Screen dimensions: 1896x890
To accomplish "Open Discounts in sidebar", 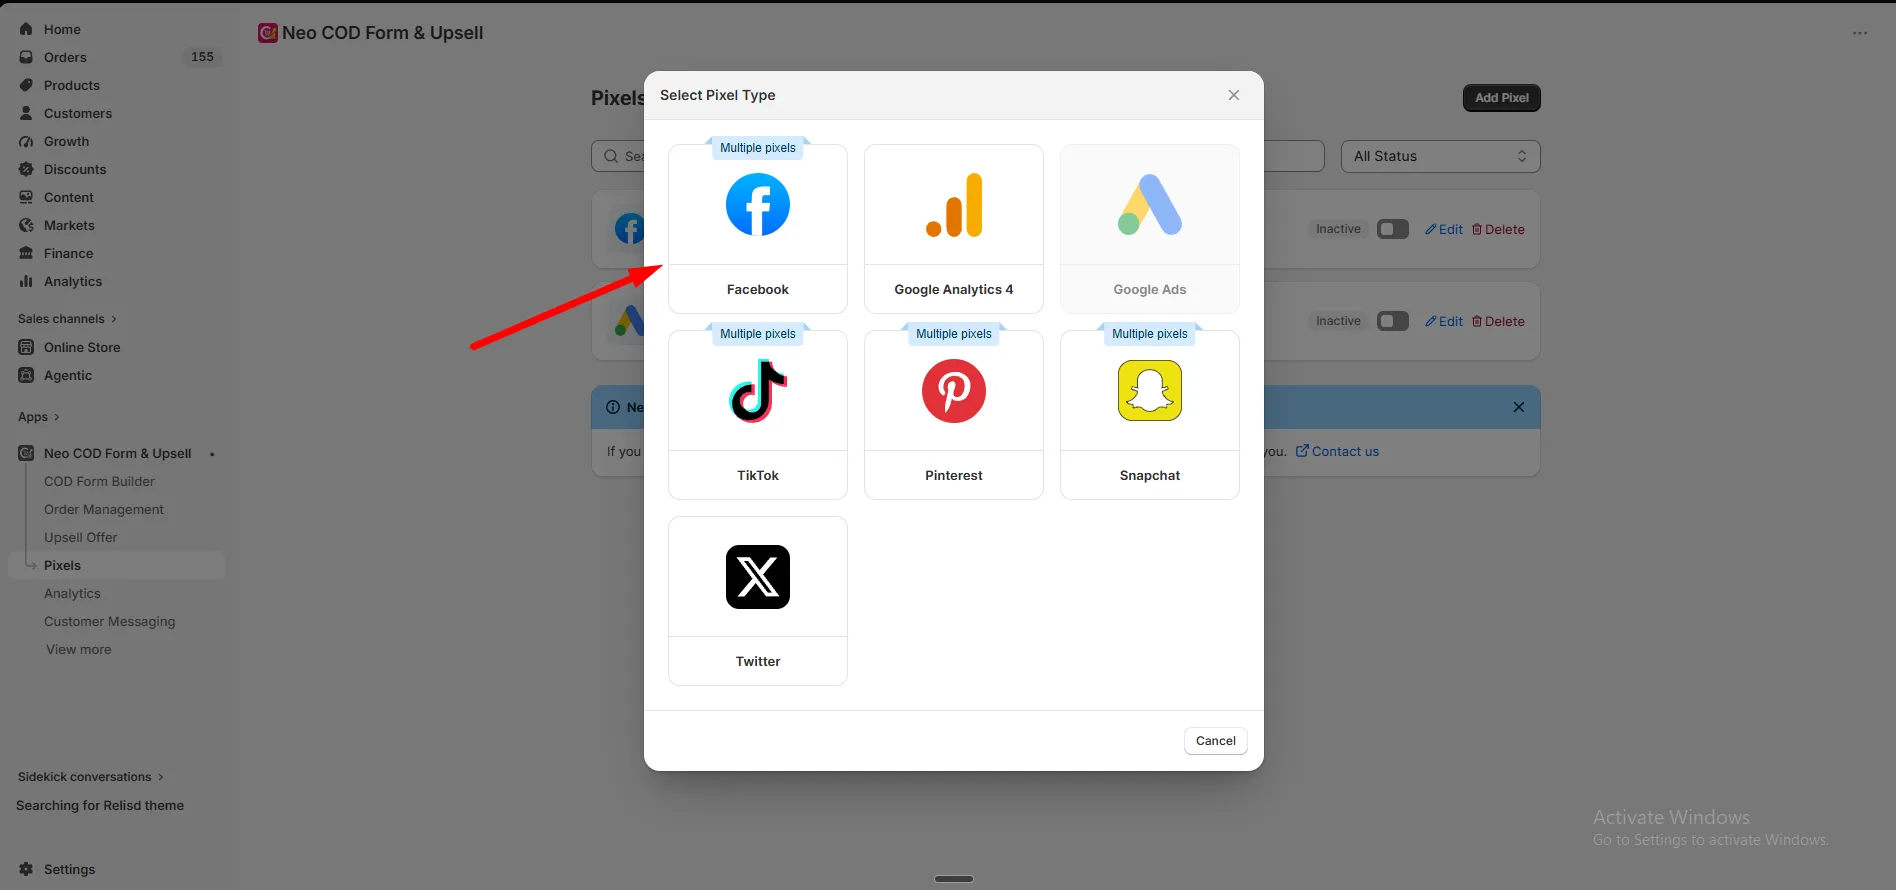I will (74, 169).
